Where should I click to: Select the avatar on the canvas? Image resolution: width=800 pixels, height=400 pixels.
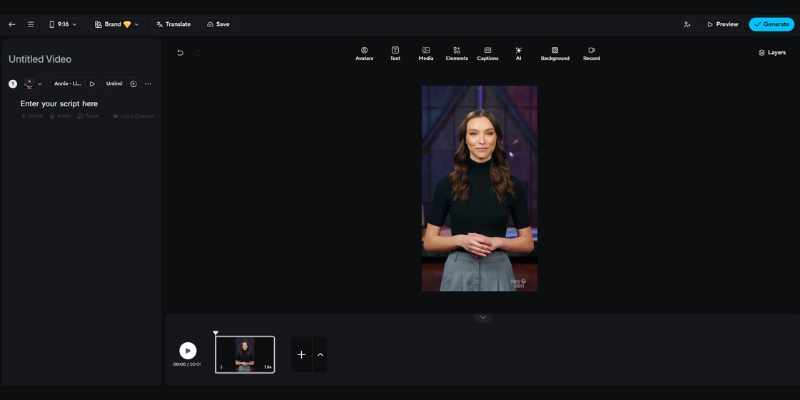coord(480,188)
